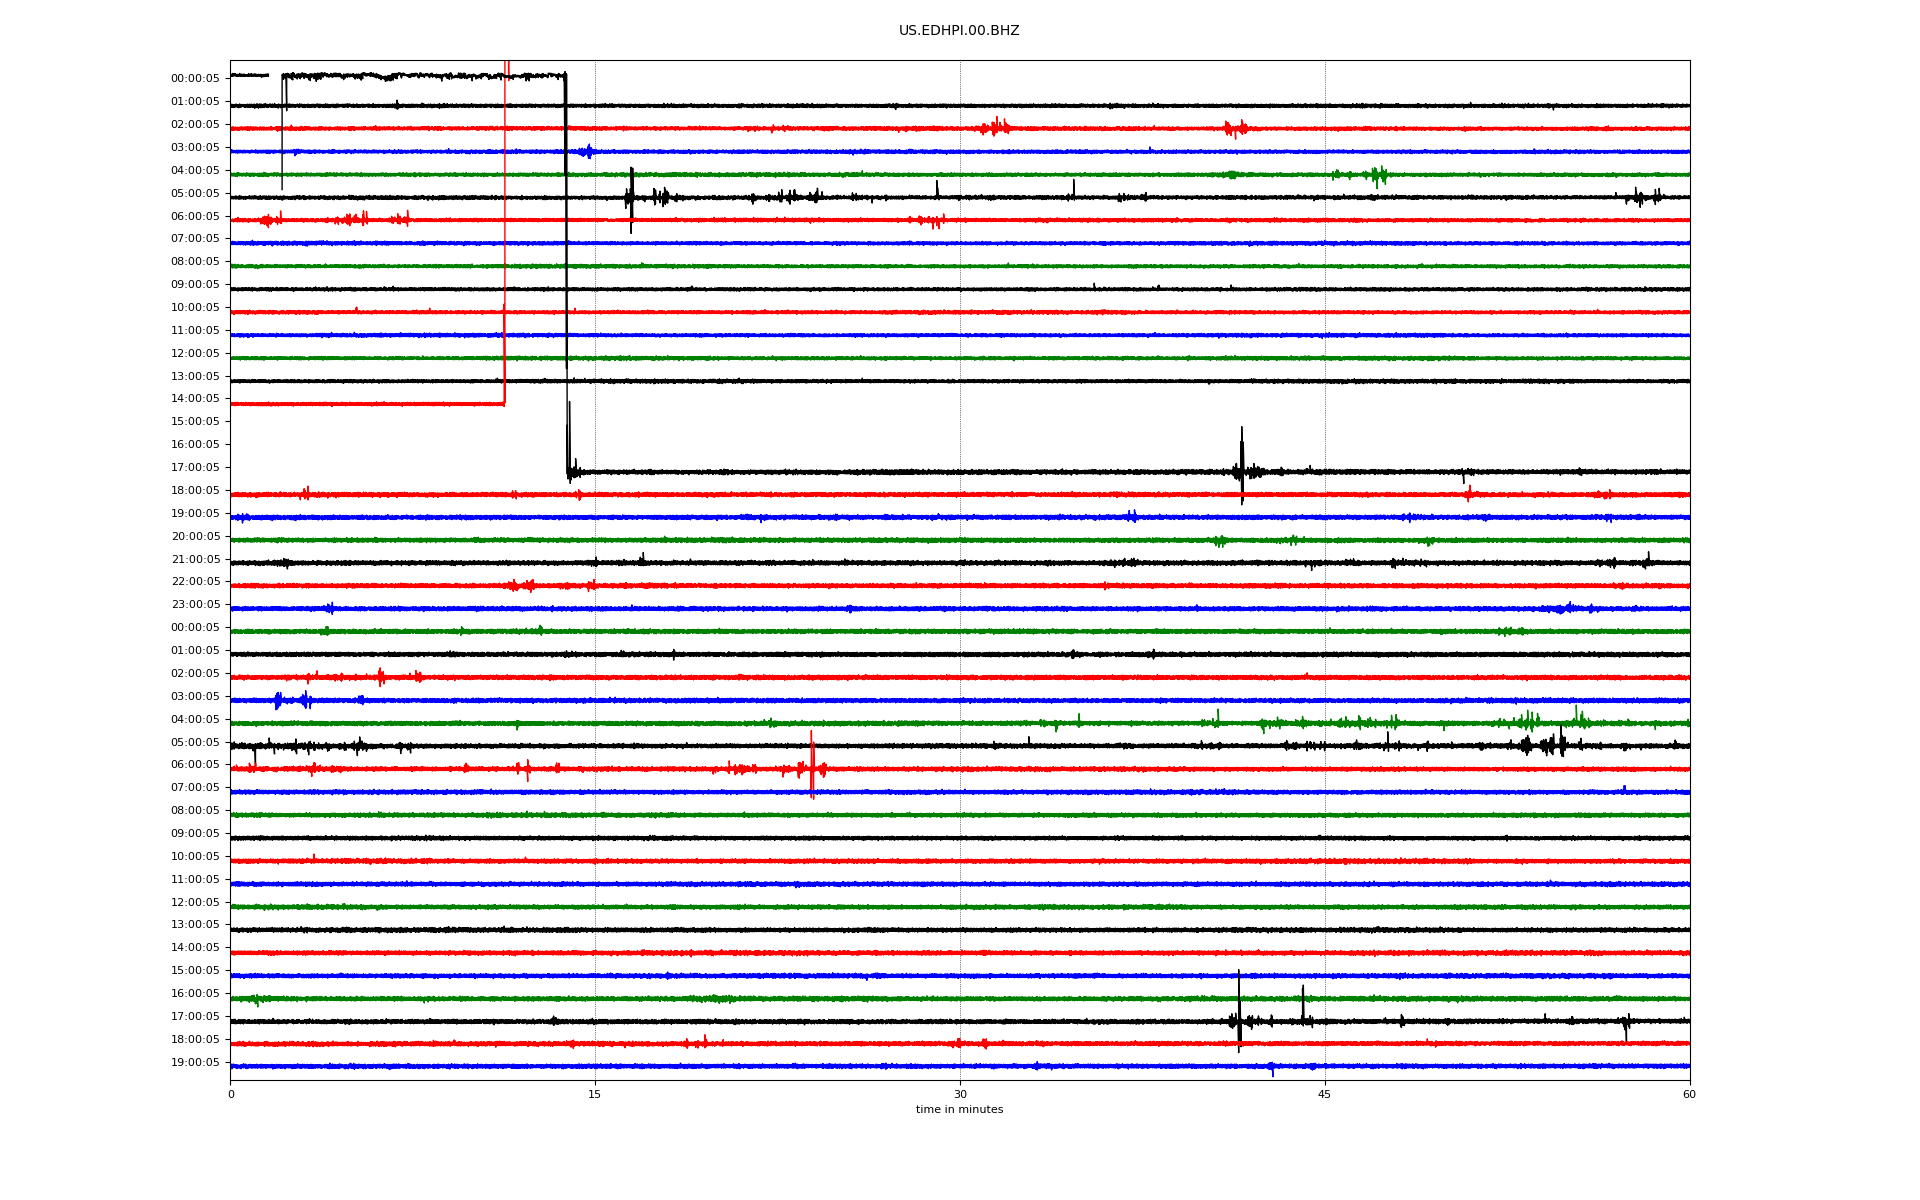
Task: Select the 16:00:05 label with no trace
Action: click(195, 444)
